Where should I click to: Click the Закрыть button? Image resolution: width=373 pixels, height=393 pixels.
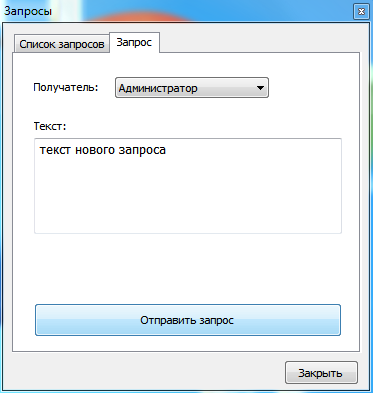click(x=321, y=373)
